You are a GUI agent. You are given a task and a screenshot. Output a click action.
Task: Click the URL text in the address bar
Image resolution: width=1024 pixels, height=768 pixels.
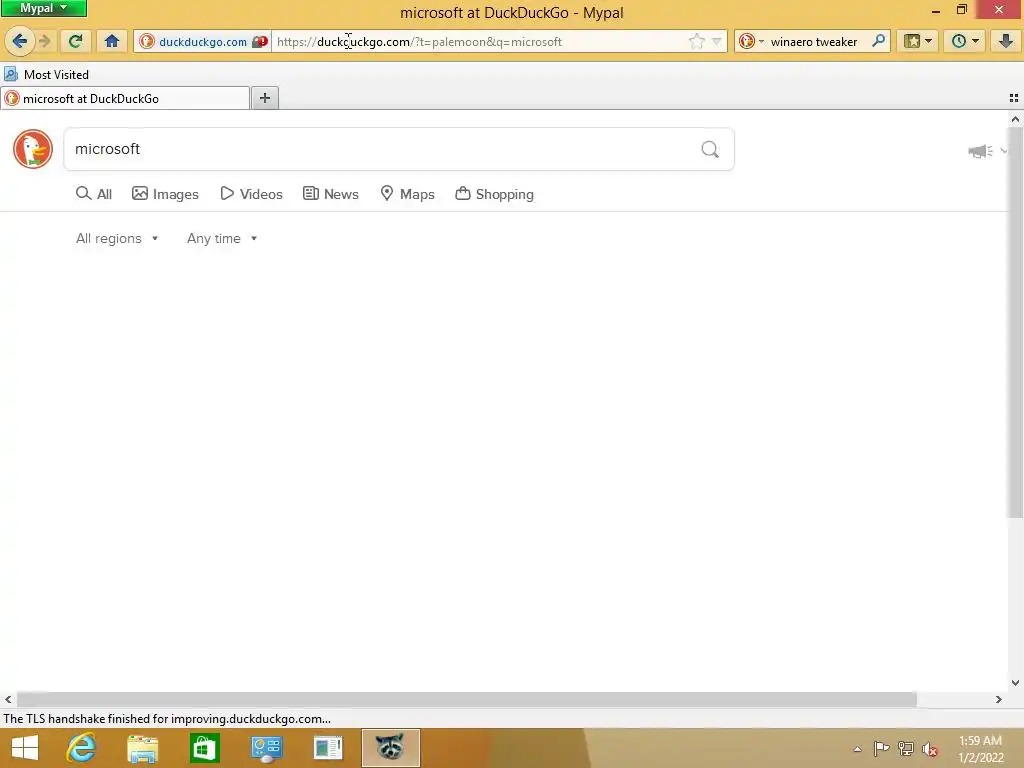tap(419, 41)
